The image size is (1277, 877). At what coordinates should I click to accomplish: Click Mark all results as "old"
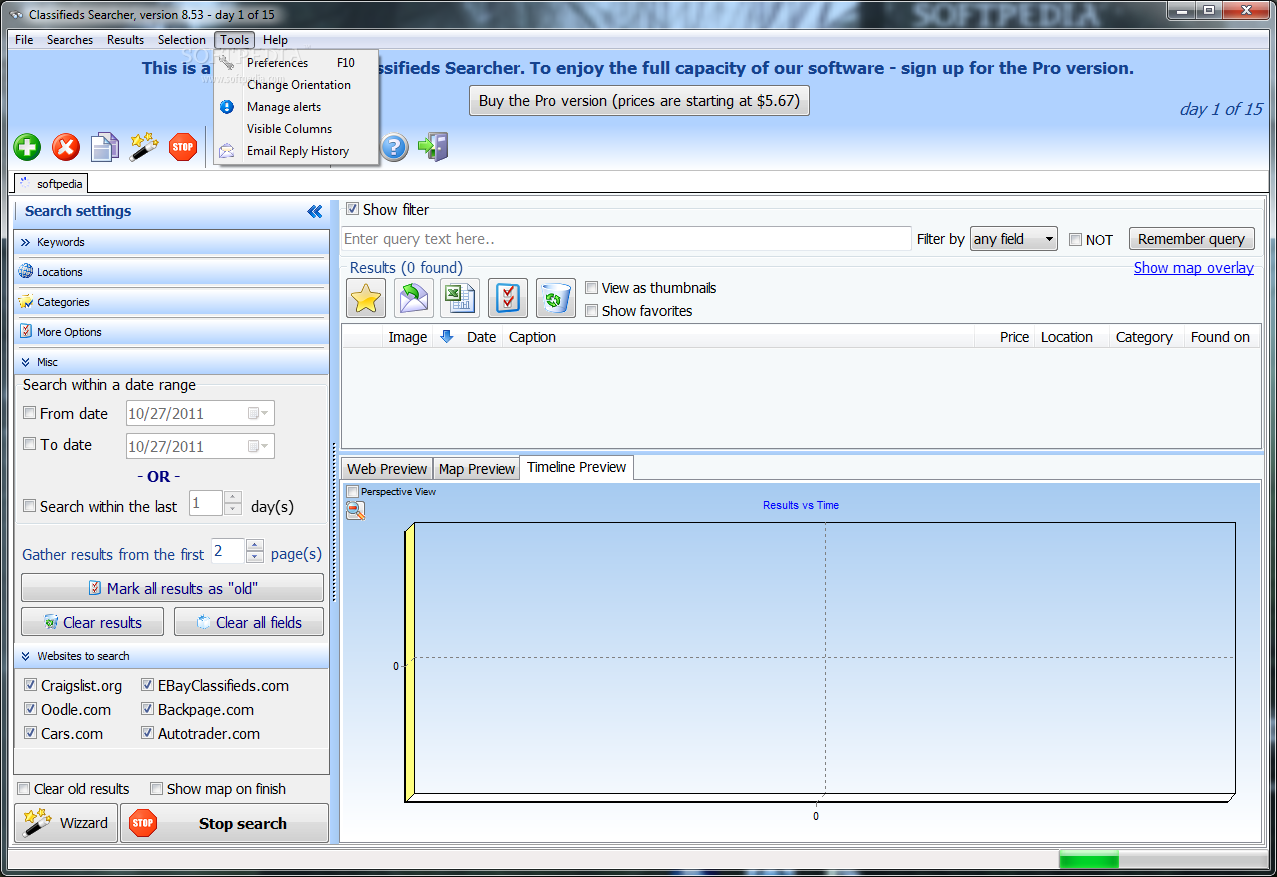point(172,588)
